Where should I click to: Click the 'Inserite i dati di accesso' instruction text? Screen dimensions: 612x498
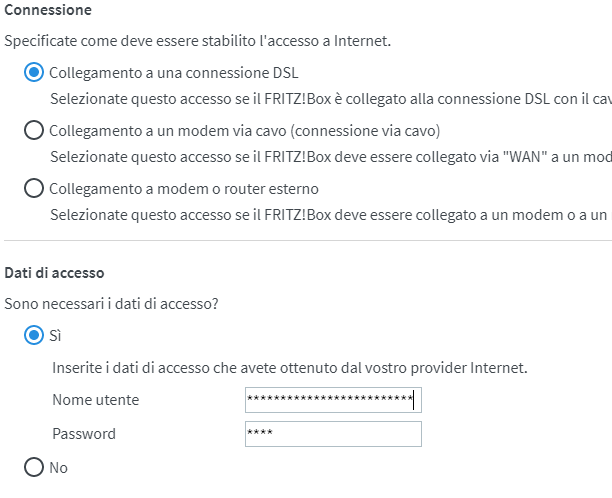tap(290, 368)
